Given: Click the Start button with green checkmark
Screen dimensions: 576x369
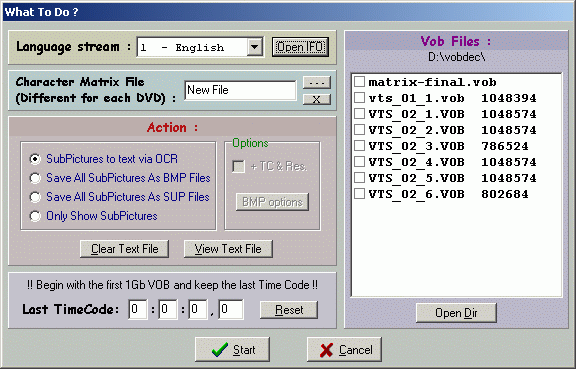Looking at the screenshot, I should coord(232,350).
